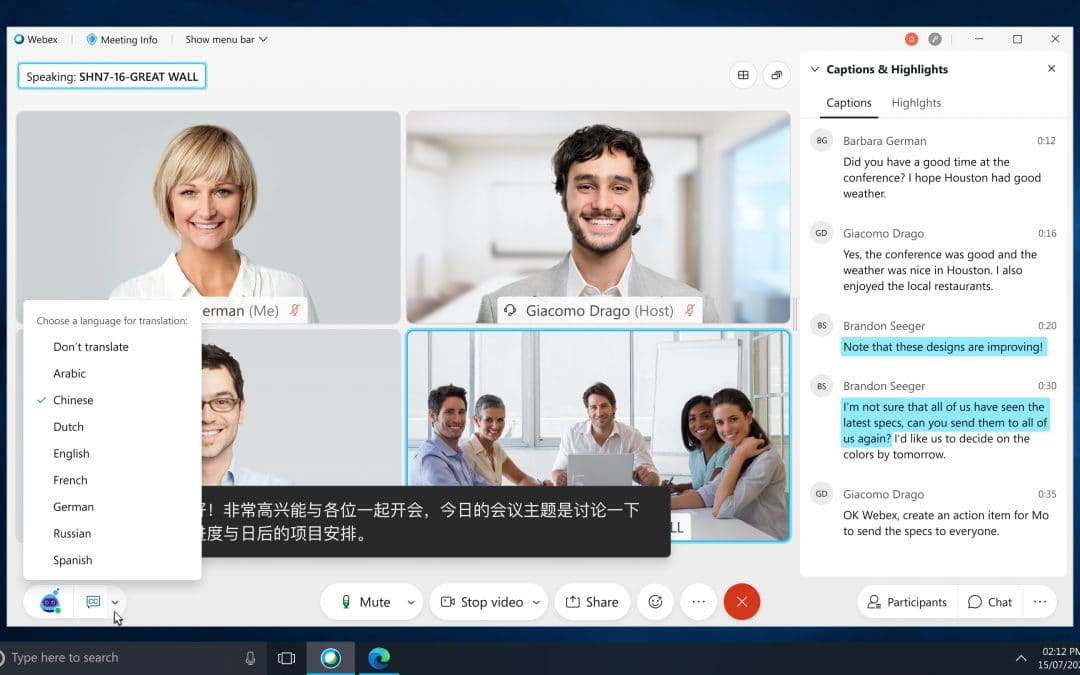This screenshot has width=1080, height=675.
Task: Click the GD avatar at 0:16 caption
Action: (821, 233)
